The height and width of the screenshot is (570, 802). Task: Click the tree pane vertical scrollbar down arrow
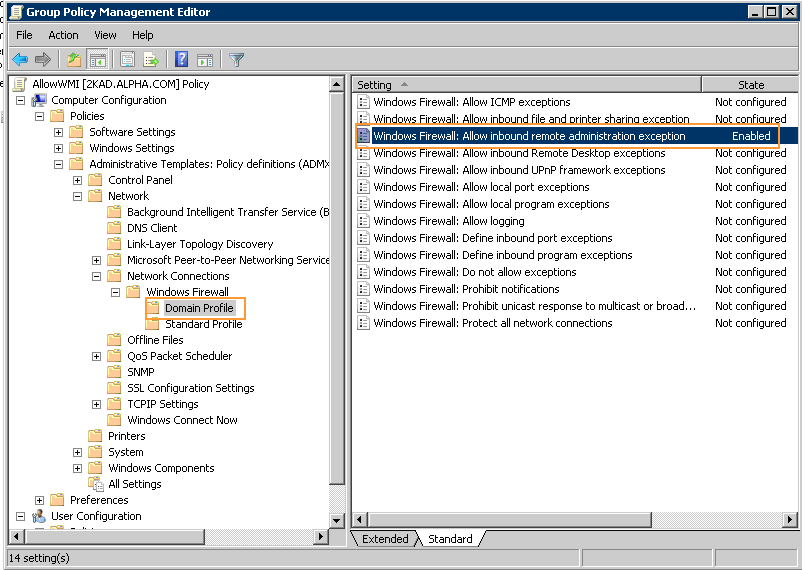(x=337, y=521)
